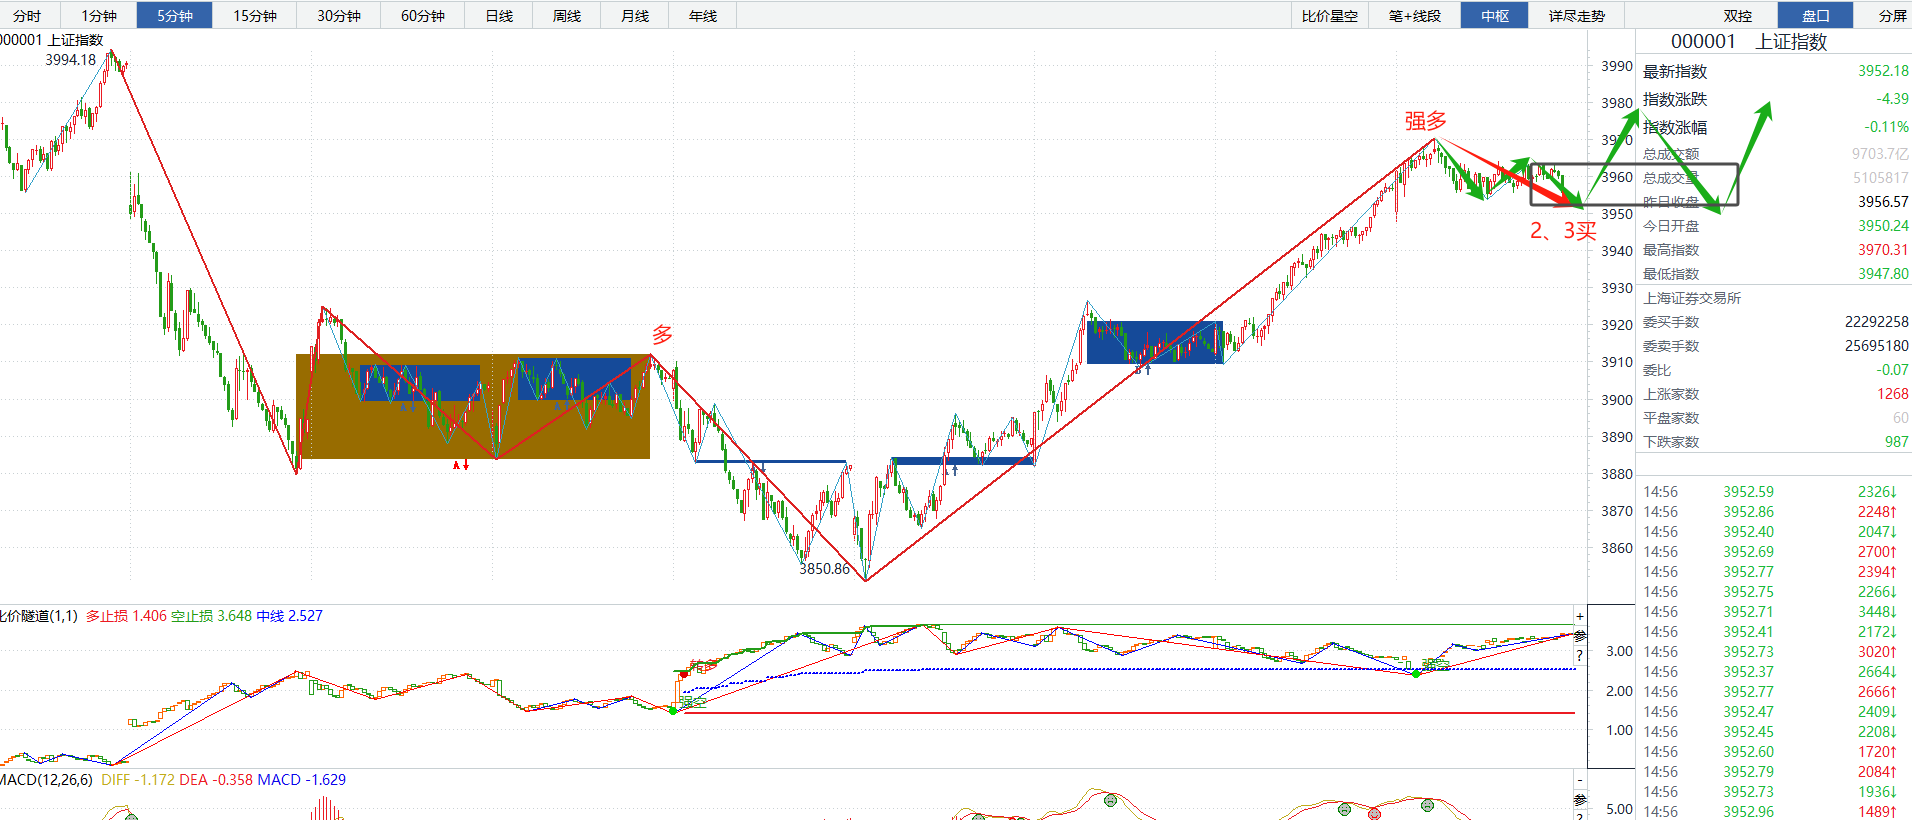Toggle the 中枢 overlay button
Screen dimensions: 1912x820
pyautogui.click(x=1495, y=15)
